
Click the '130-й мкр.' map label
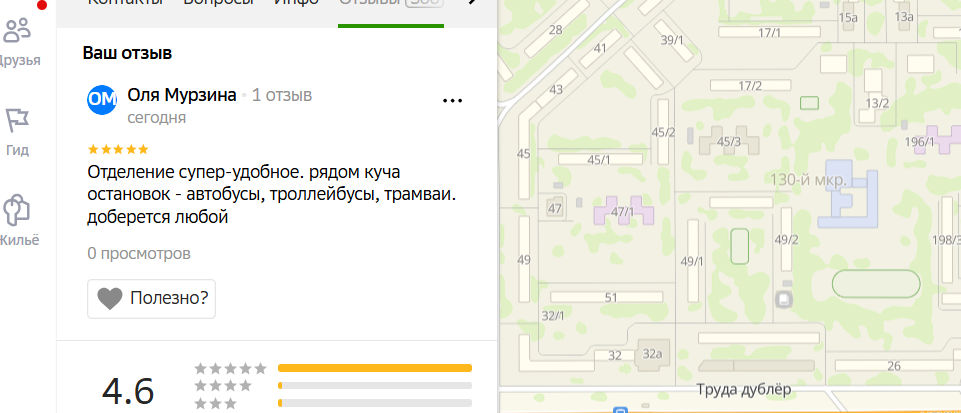tap(808, 180)
